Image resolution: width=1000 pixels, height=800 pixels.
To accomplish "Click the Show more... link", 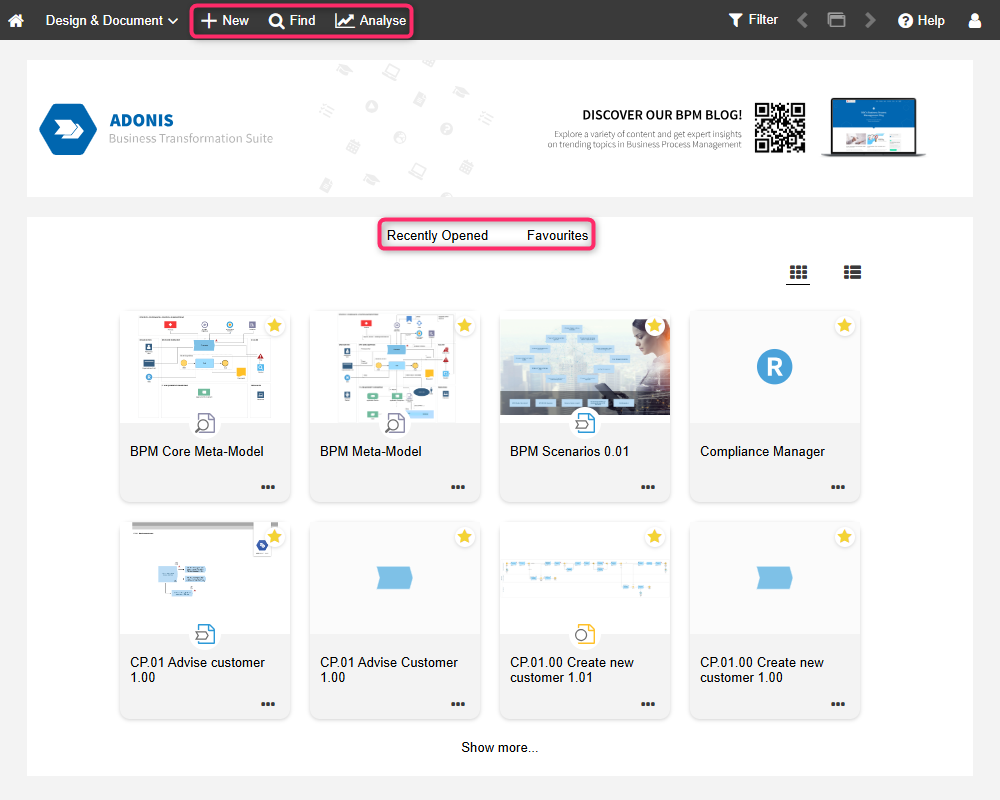I will (499, 747).
